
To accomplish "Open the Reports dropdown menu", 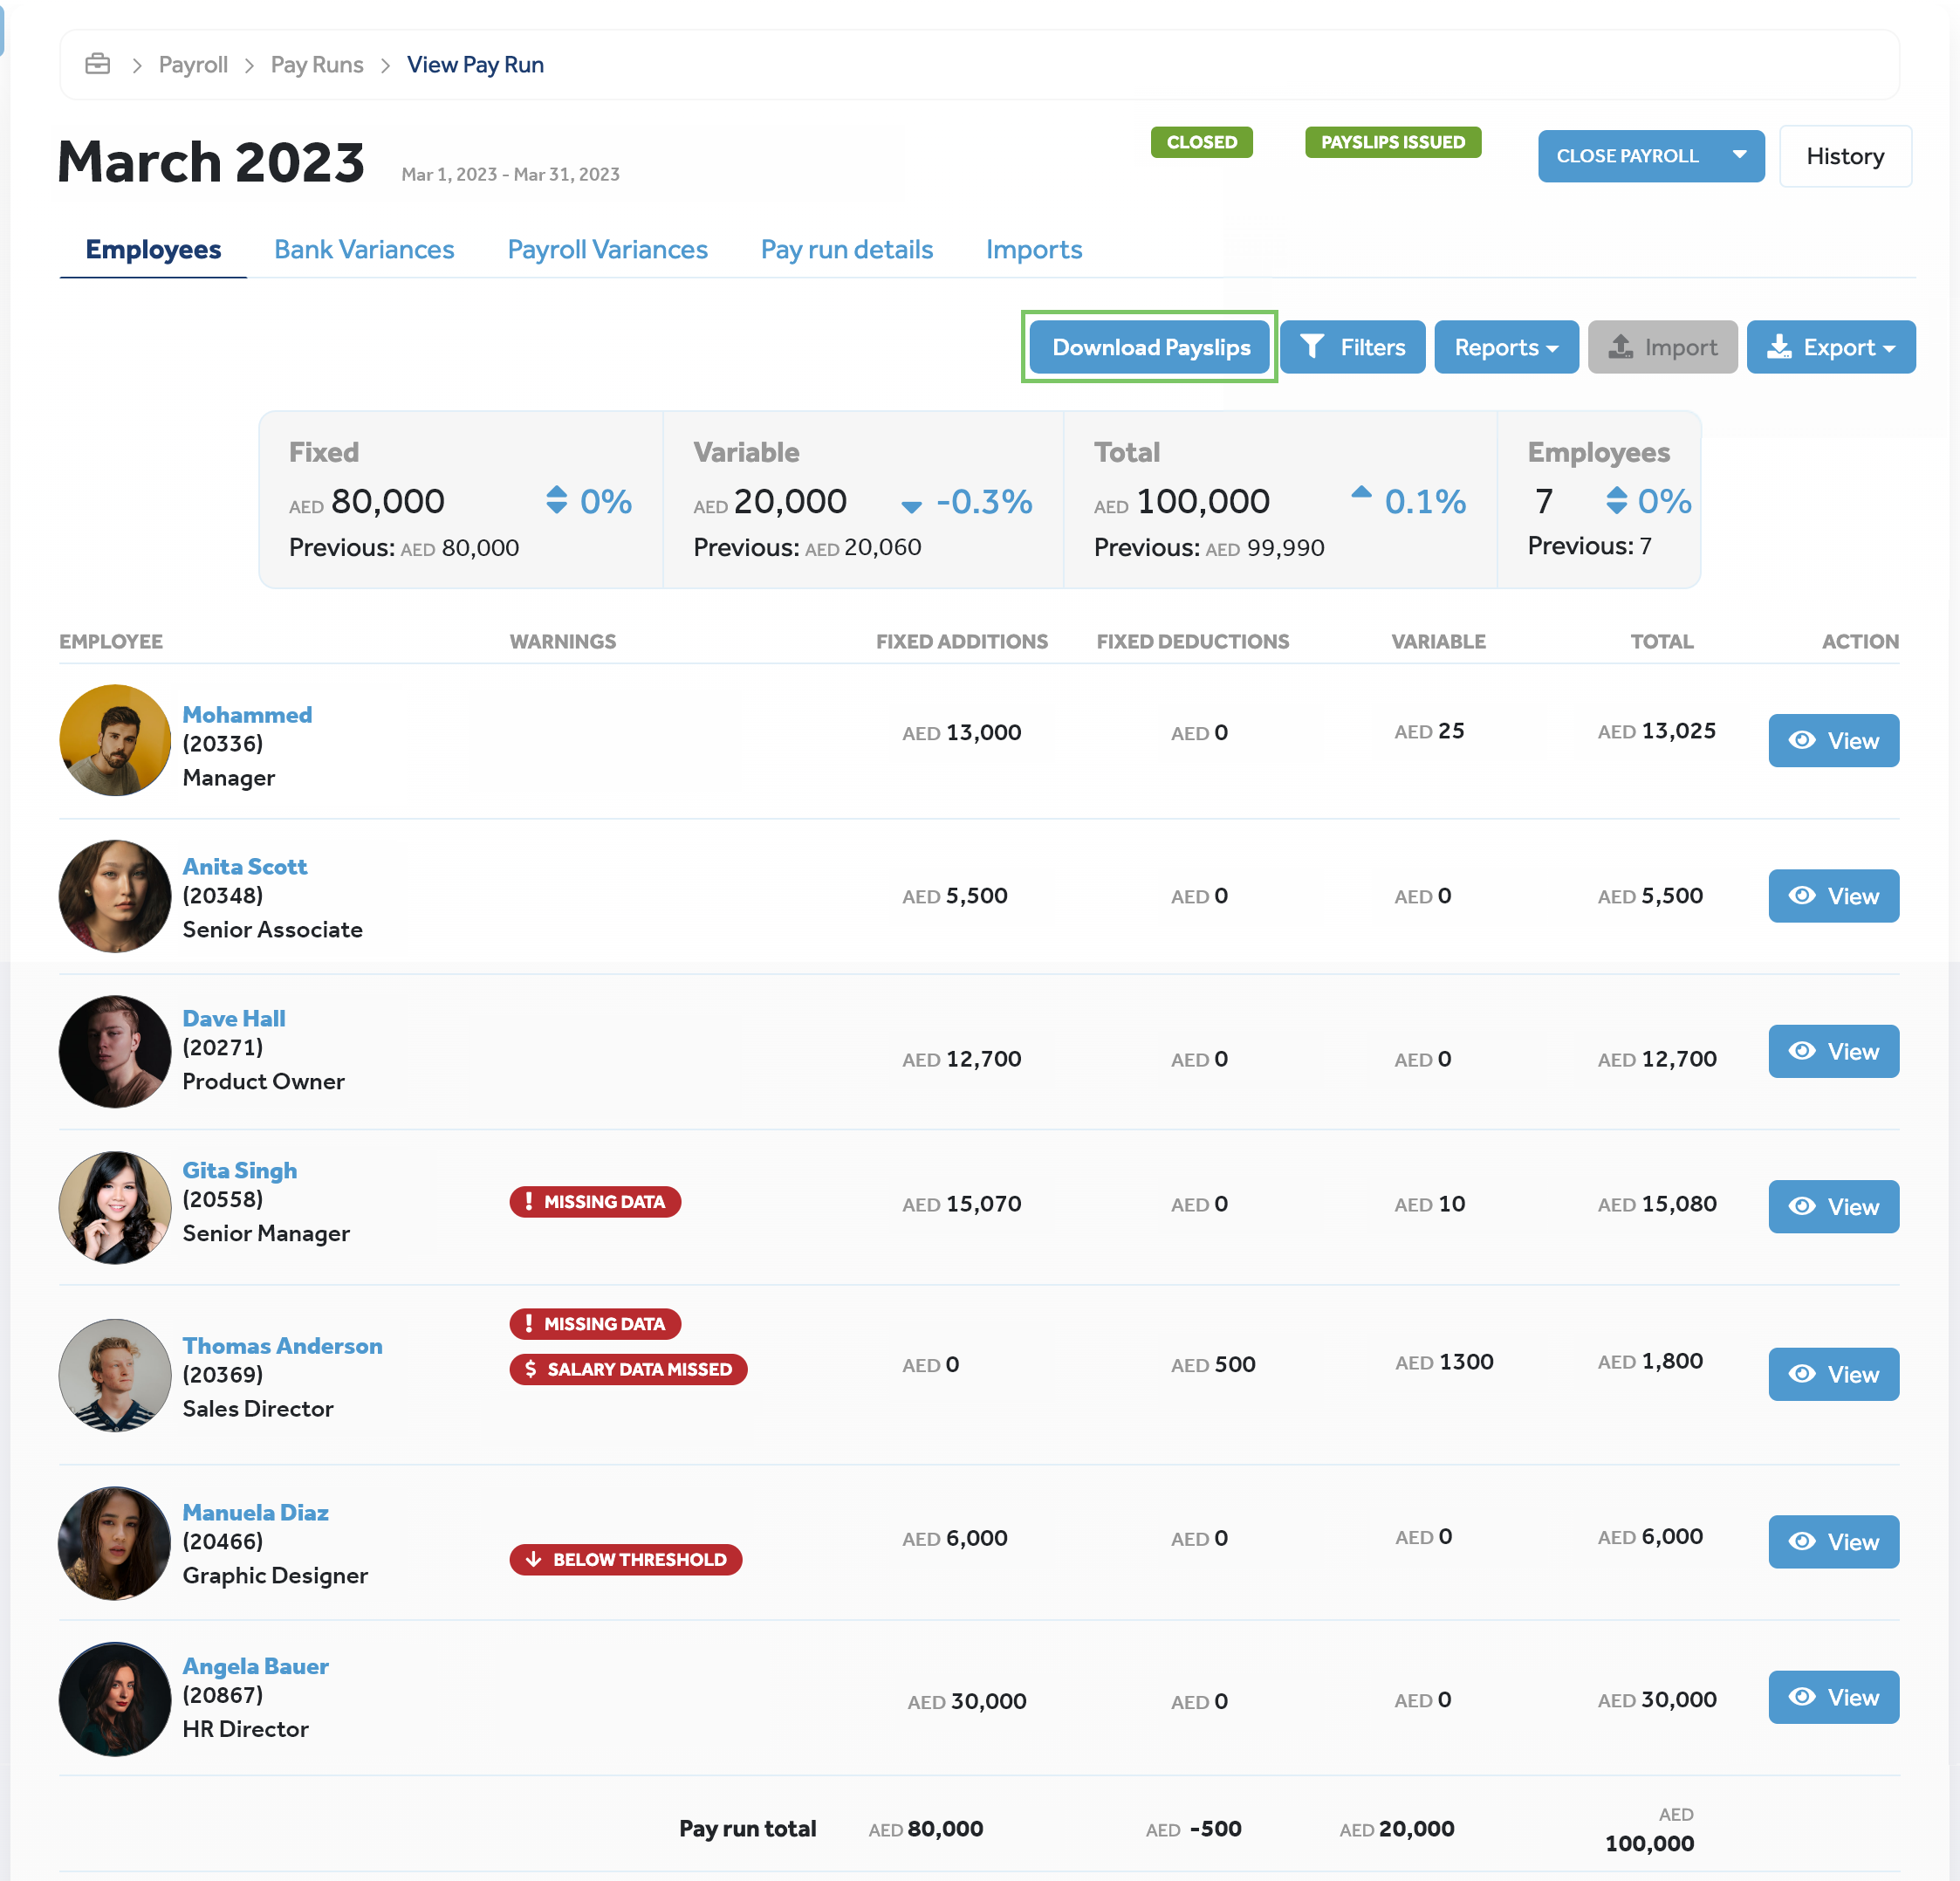I will 1505,347.
